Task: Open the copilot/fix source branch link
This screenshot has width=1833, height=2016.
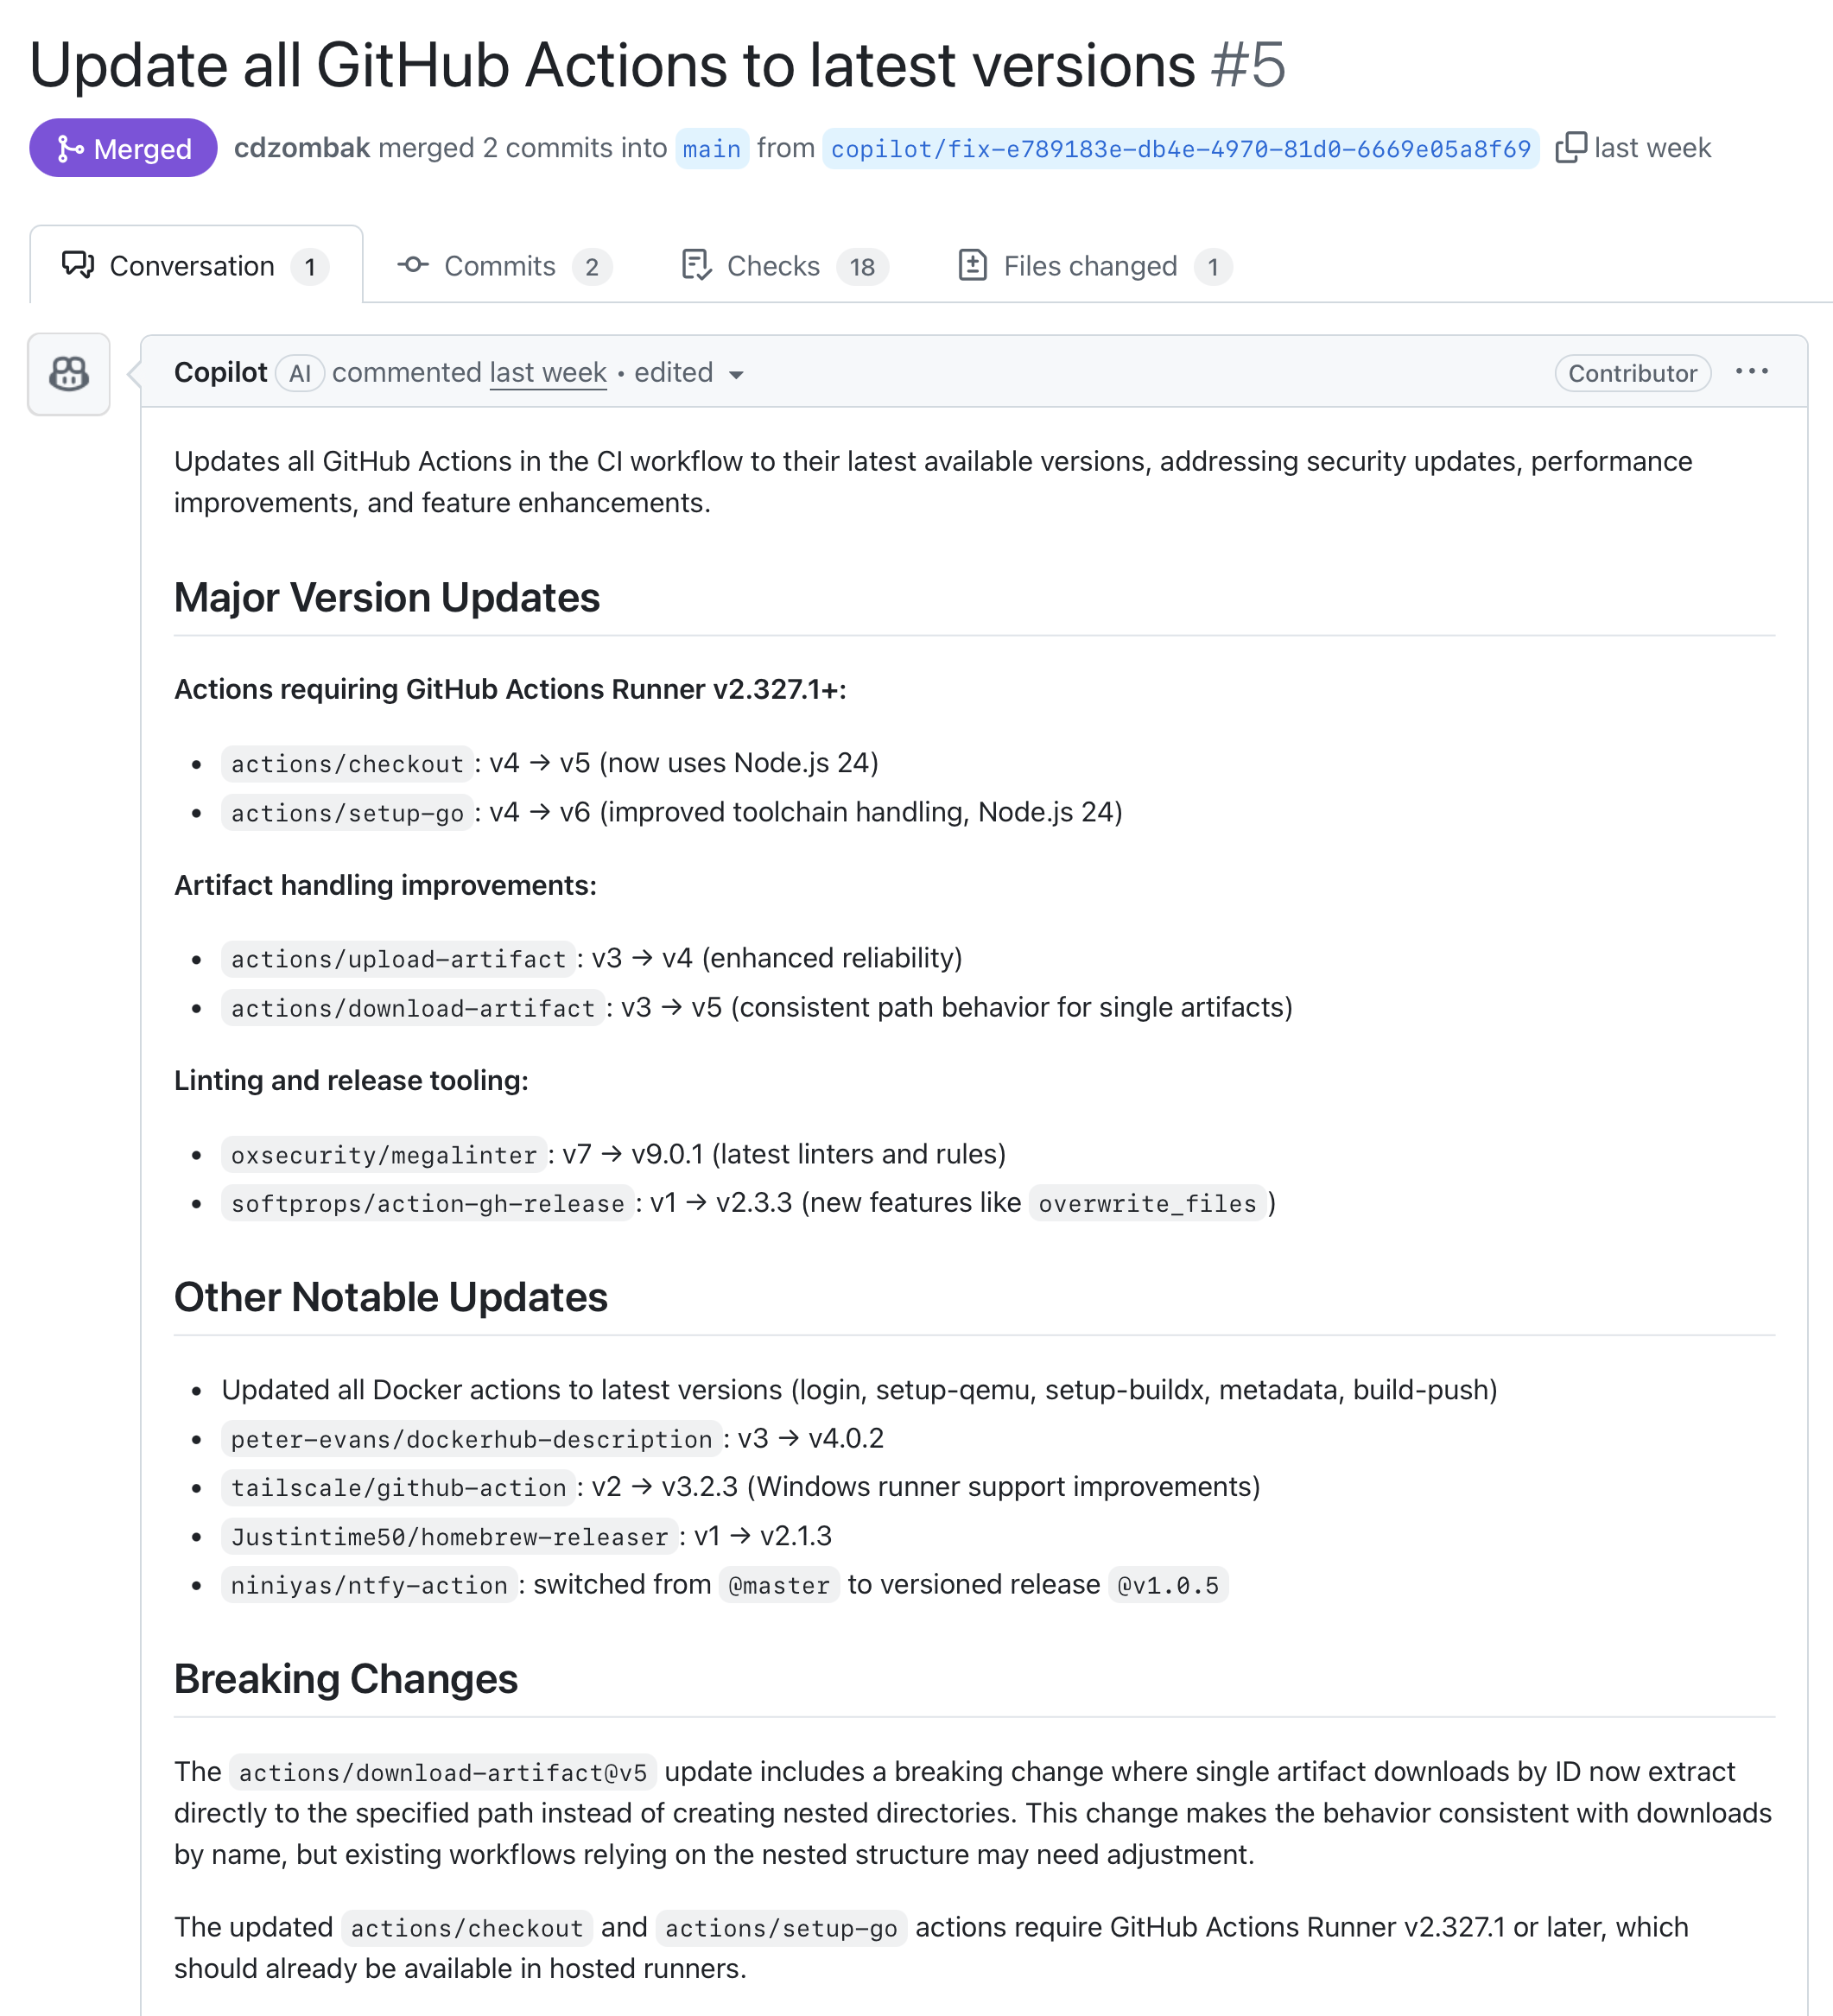Action: click(x=1180, y=149)
